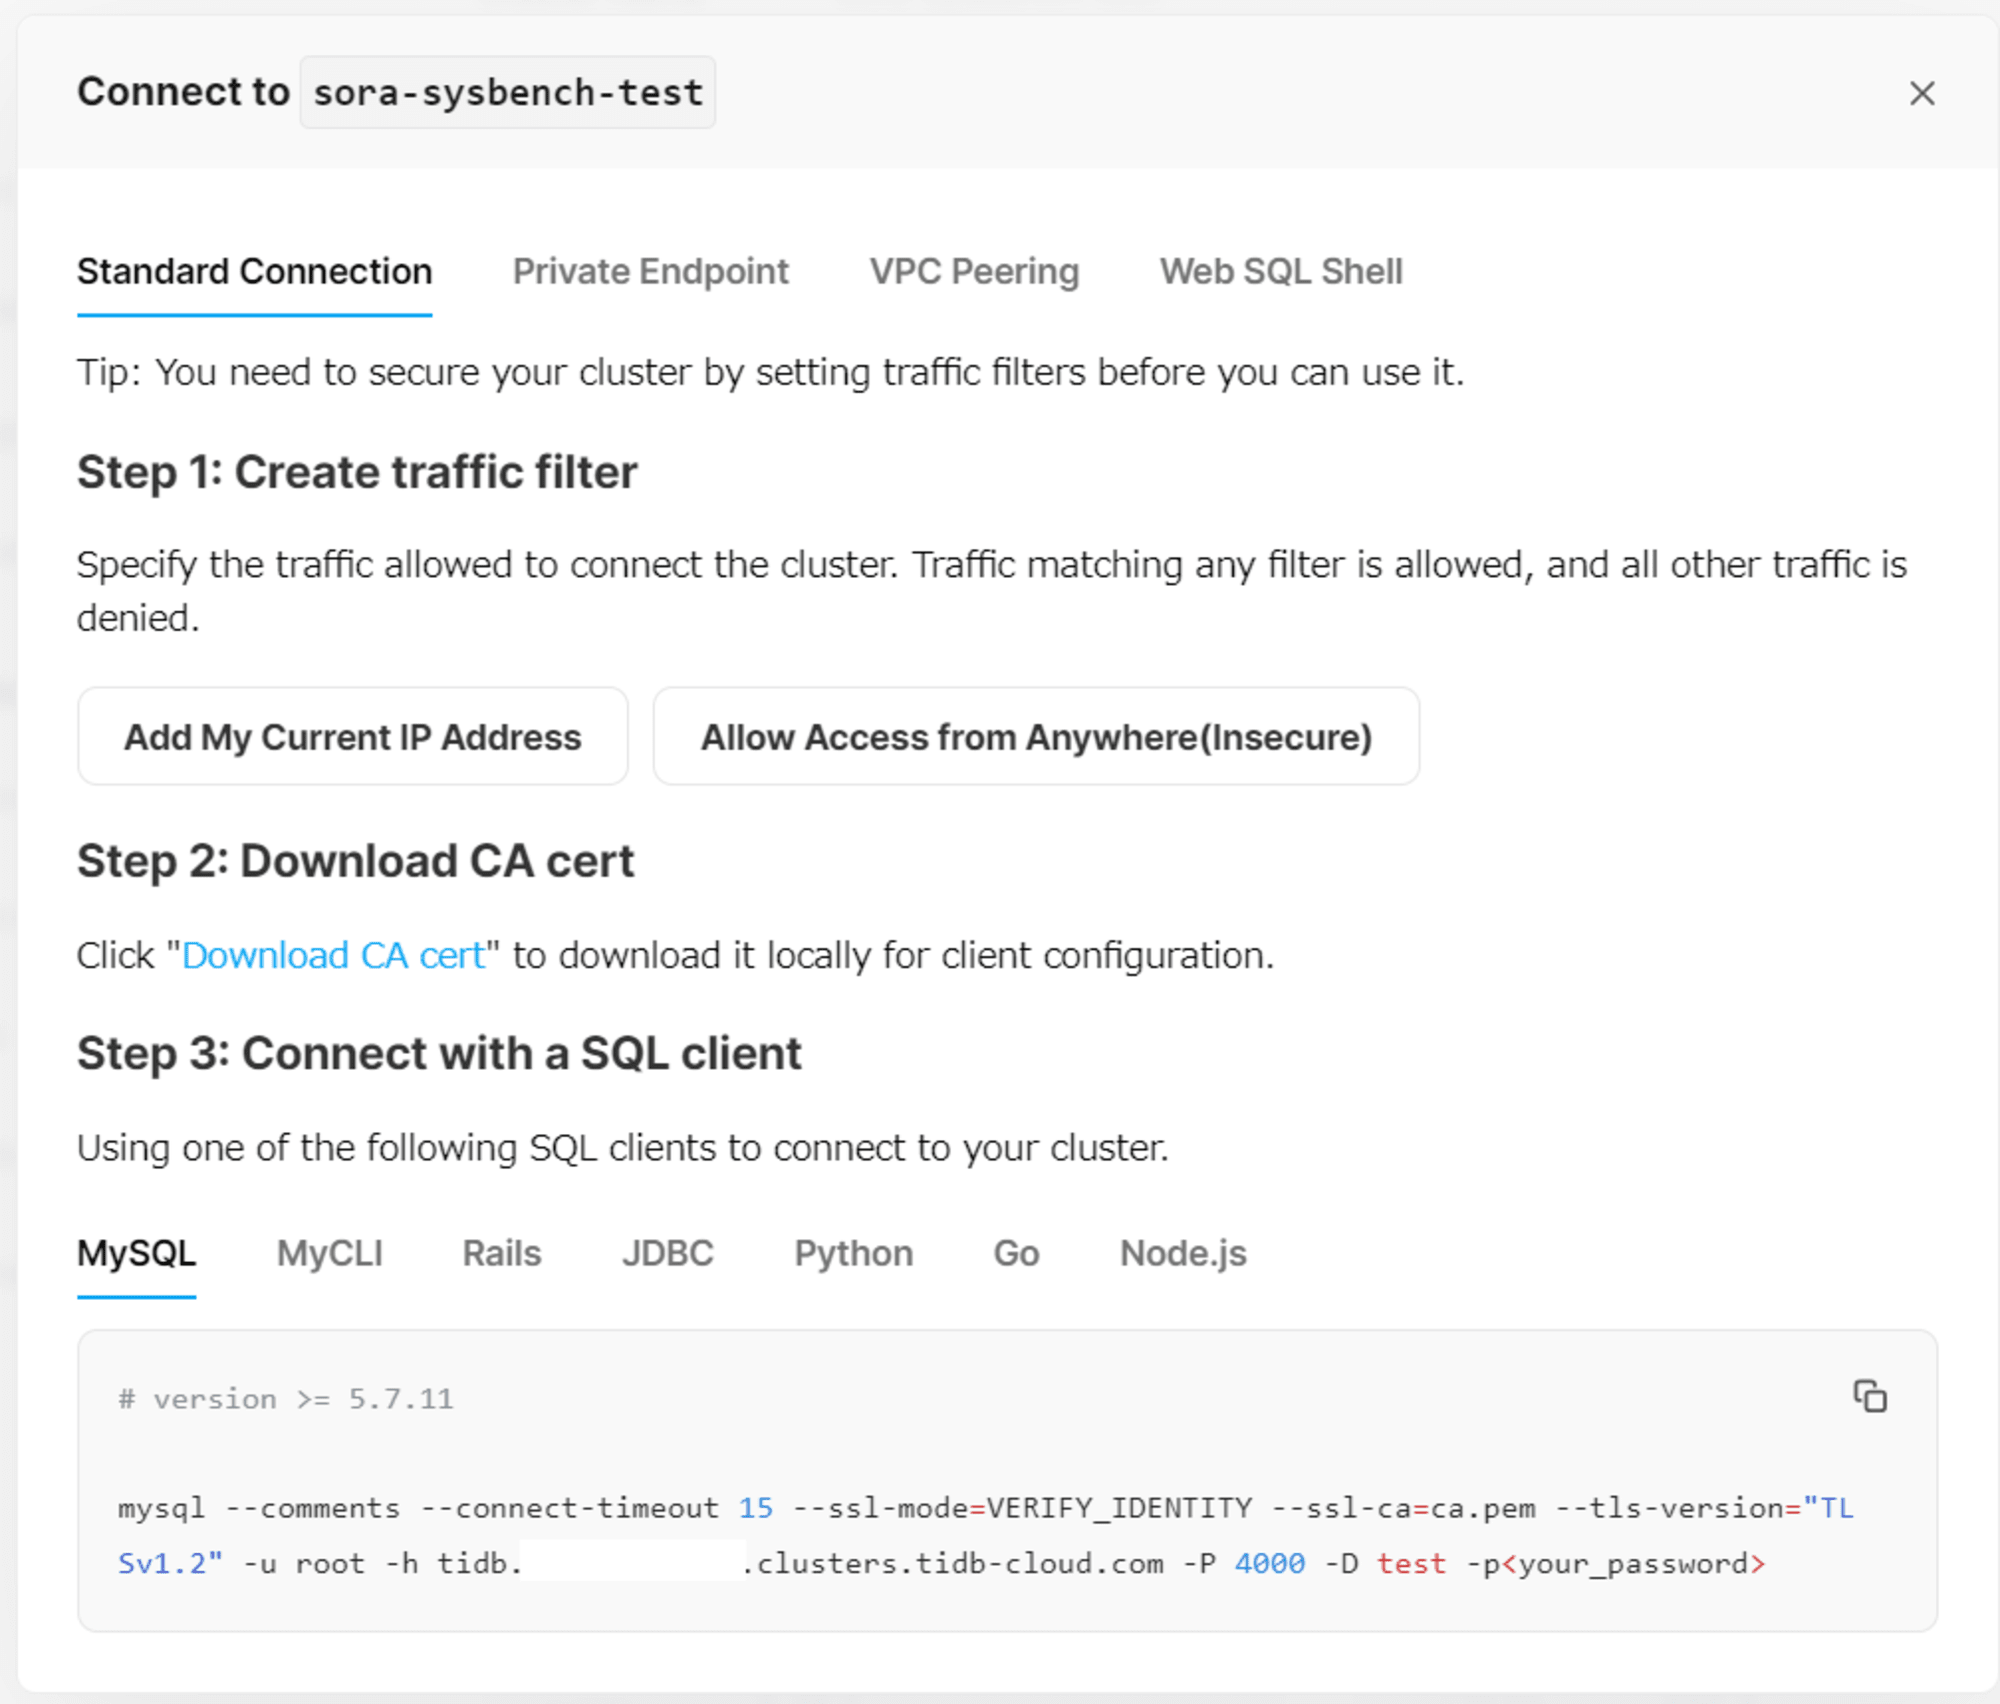
Task: Select the MySQL client tab
Action: (x=136, y=1254)
